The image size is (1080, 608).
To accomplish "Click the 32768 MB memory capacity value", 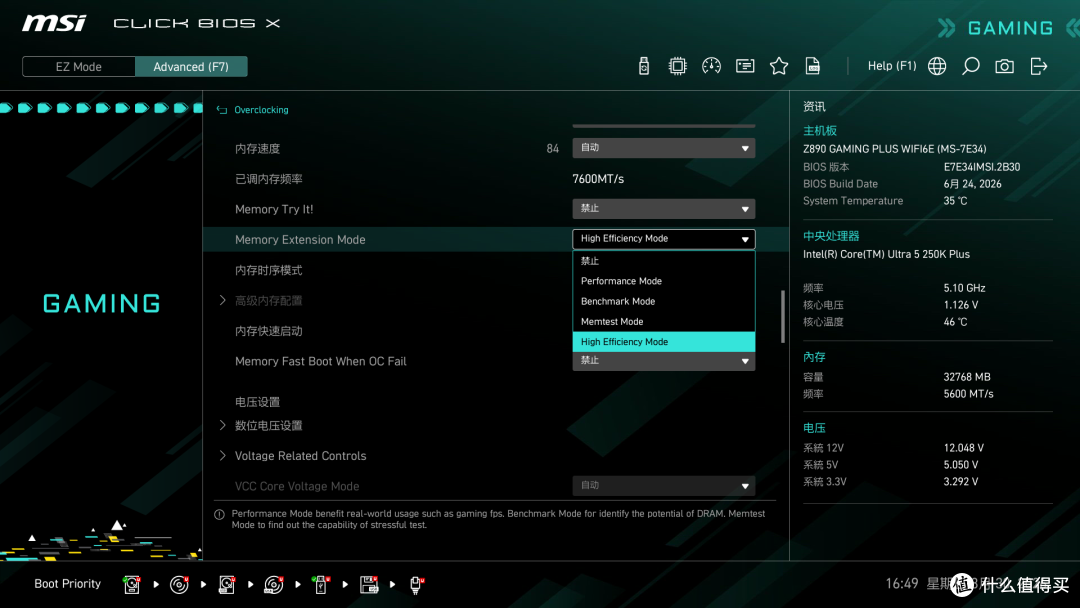I will [x=966, y=377].
